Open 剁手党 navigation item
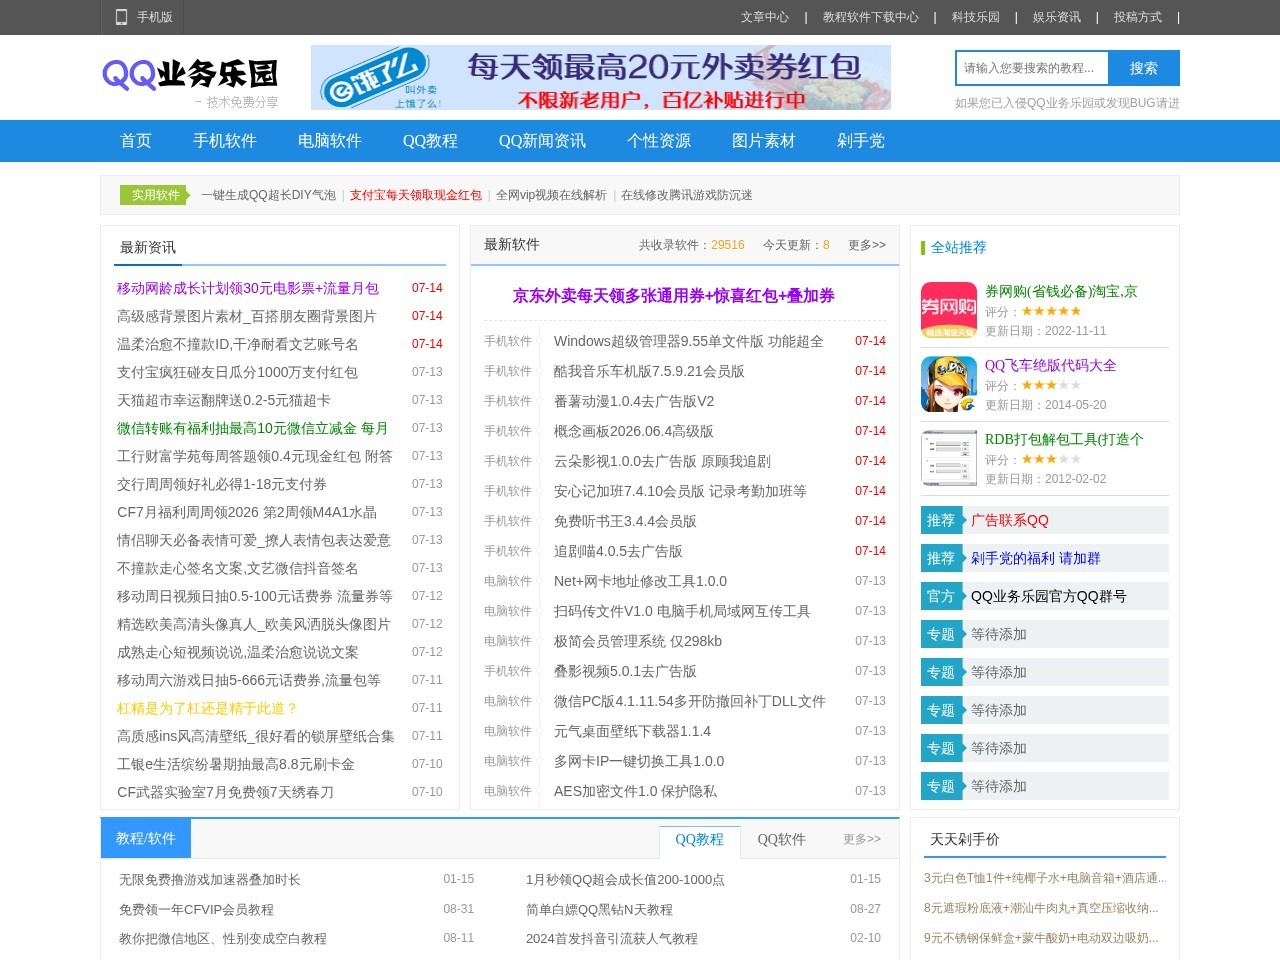Viewport: 1280px width, 960px height. click(861, 141)
